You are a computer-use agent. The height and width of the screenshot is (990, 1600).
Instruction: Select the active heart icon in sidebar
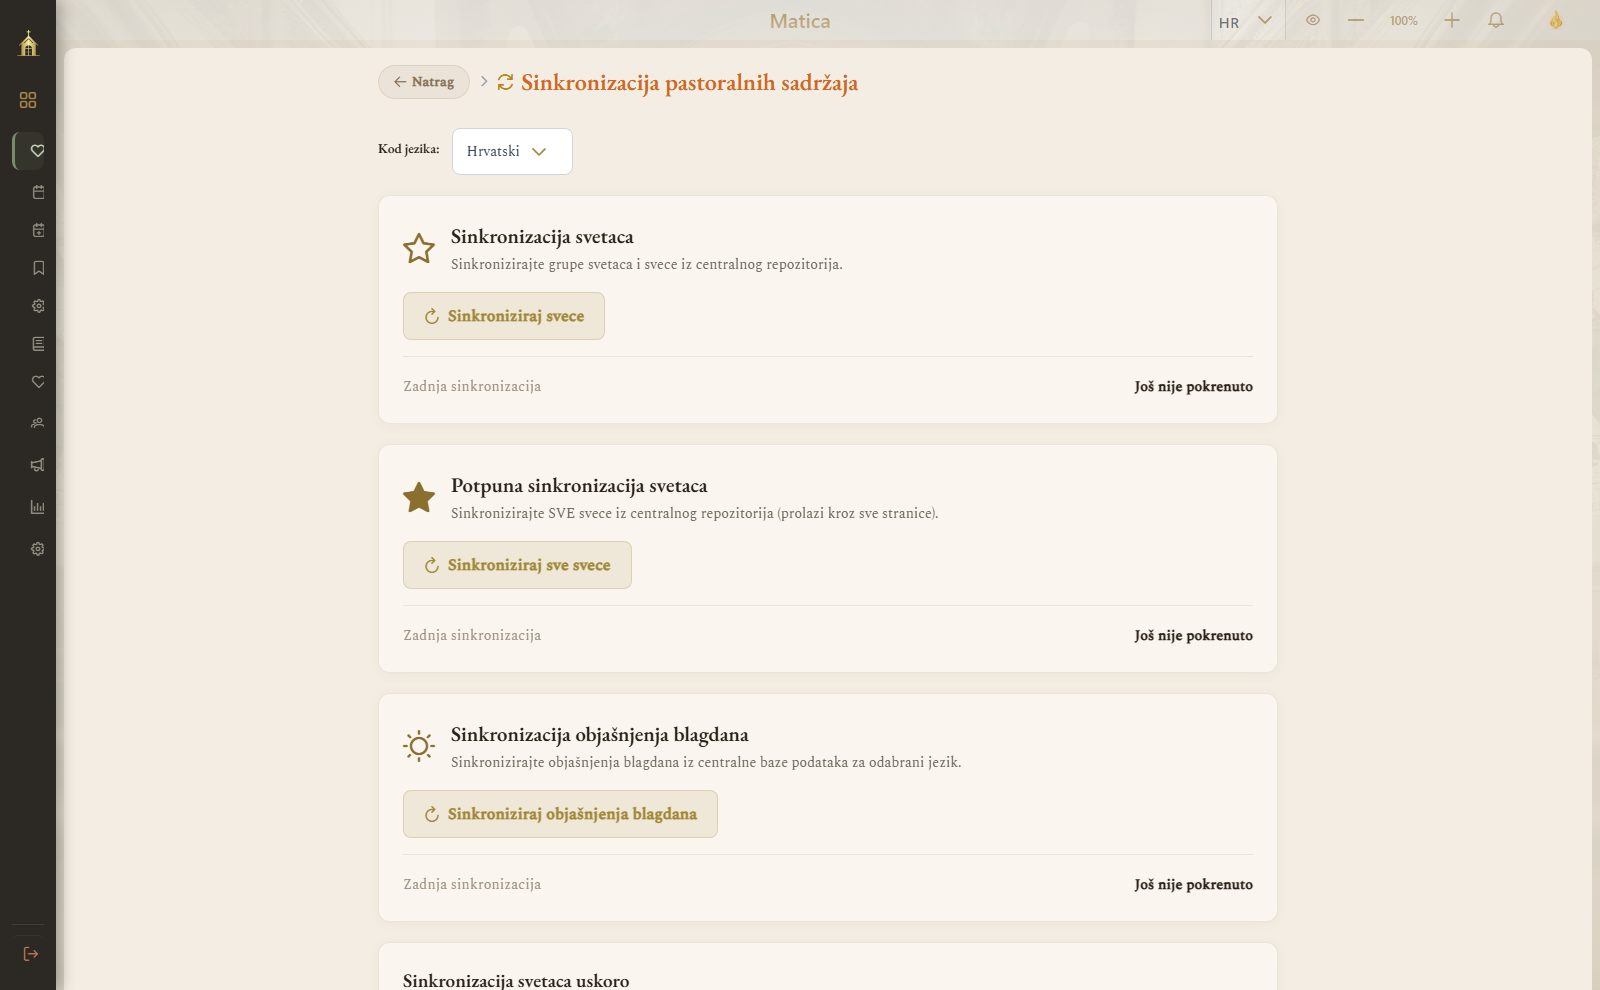37,151
